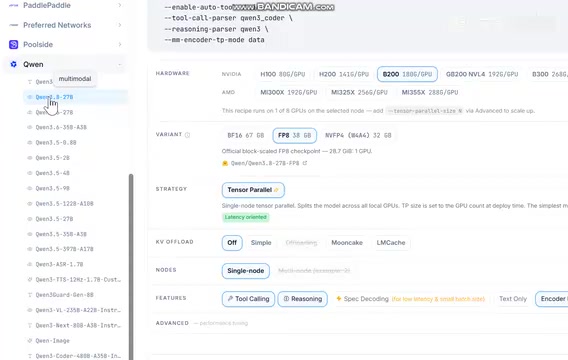Expand the Poolside provider chevron

pos(120,45)
